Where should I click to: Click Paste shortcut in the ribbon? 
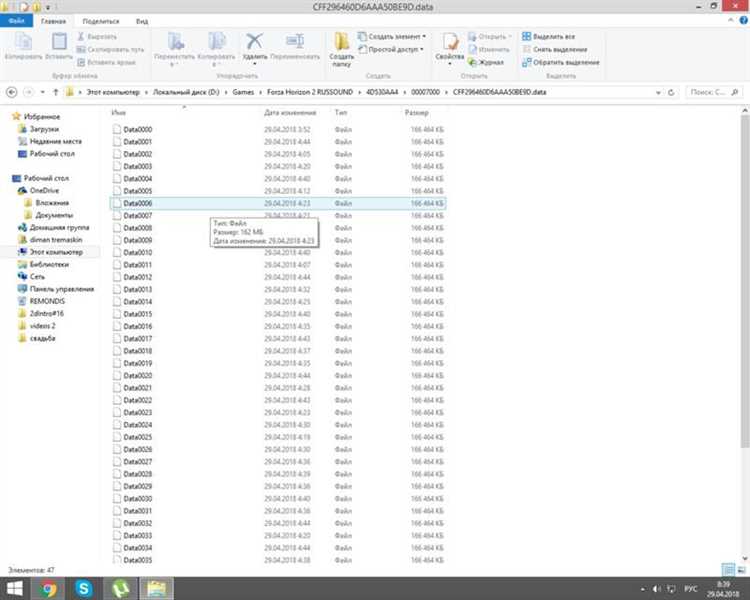point(106,62)
